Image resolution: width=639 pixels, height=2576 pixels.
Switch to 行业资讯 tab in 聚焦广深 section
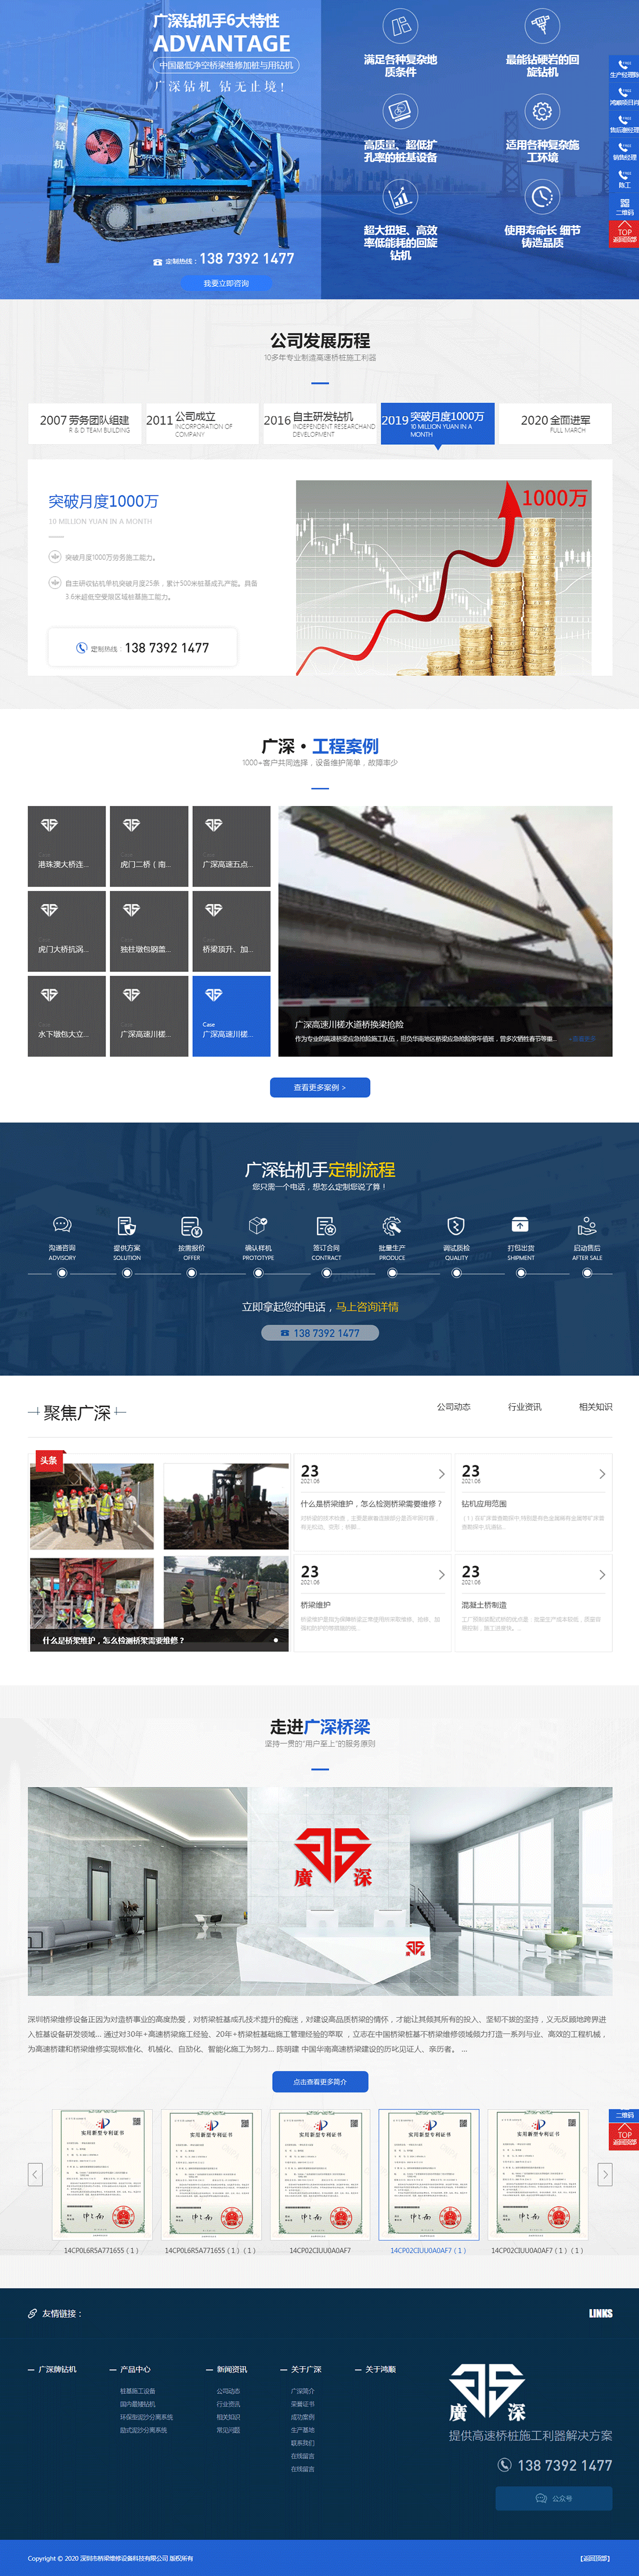click(524, 1406)
